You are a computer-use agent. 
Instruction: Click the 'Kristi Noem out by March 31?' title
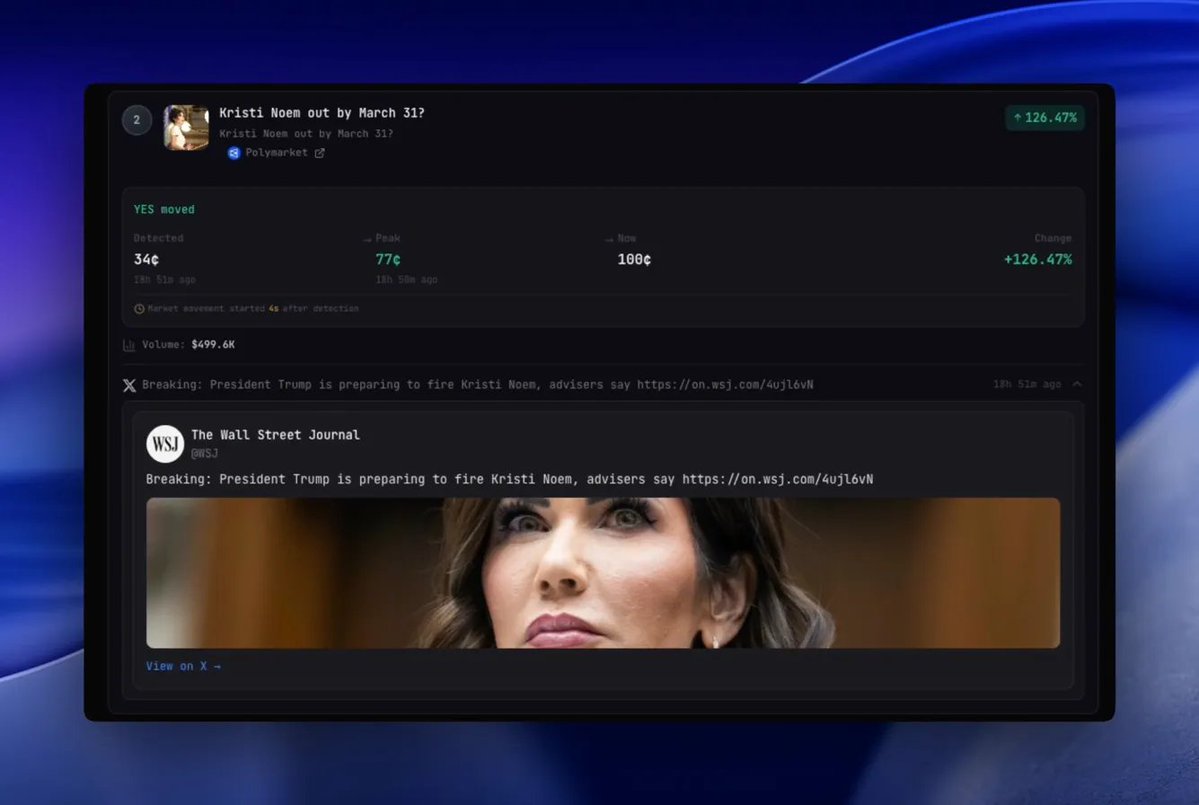tap(322, 113)
